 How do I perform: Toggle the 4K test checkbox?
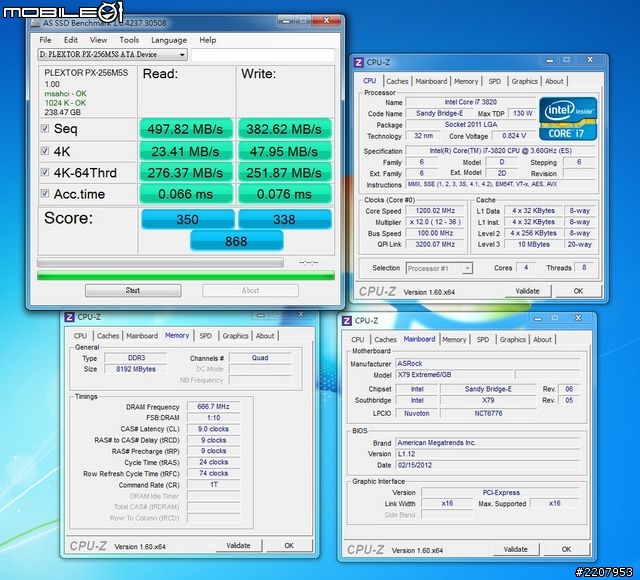pyautogui.click(x=45, y=151)
